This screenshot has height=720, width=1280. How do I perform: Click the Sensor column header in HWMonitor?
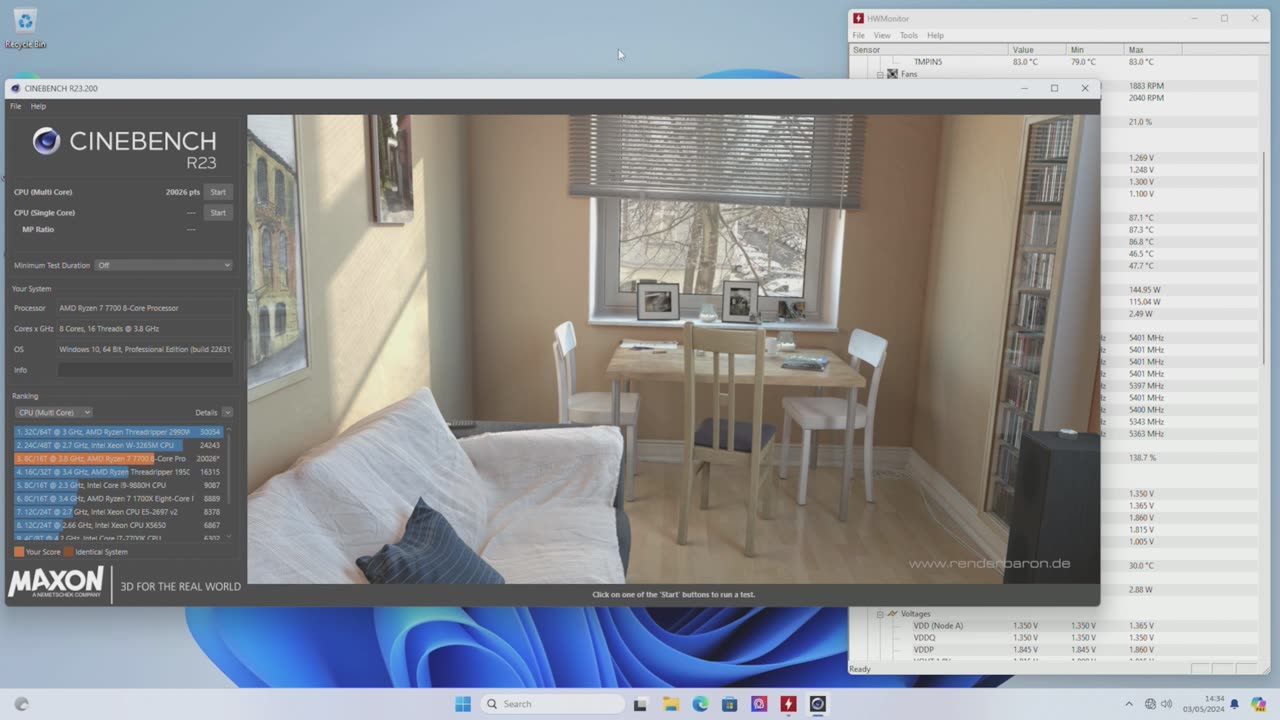(x=928, y=49)
